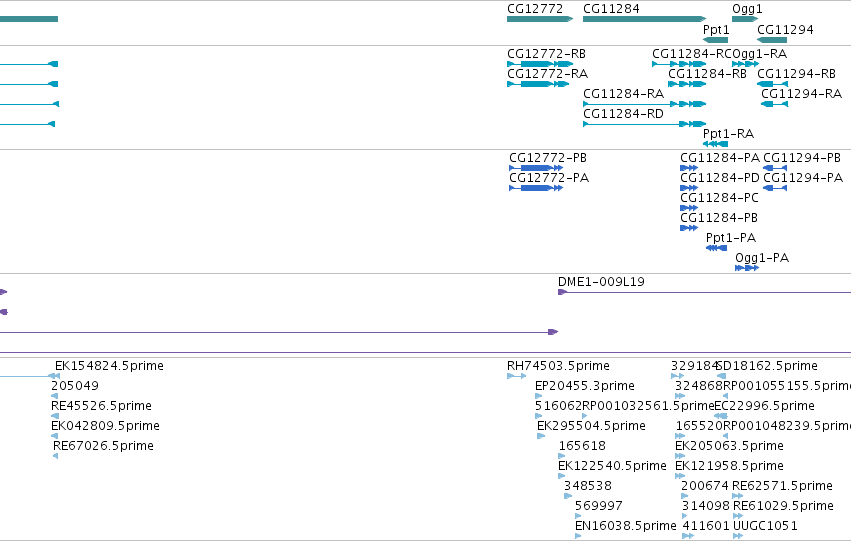Click the CG11284-RA transcript line
The image size is (851, 541).
(x=644, y=104)
